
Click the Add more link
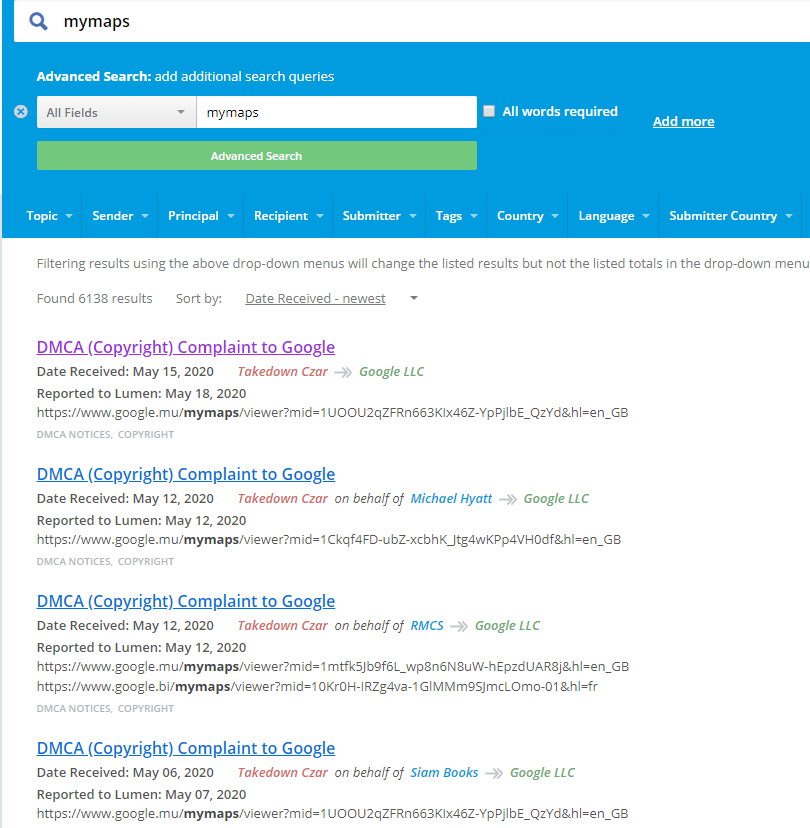tap(683, 121)
